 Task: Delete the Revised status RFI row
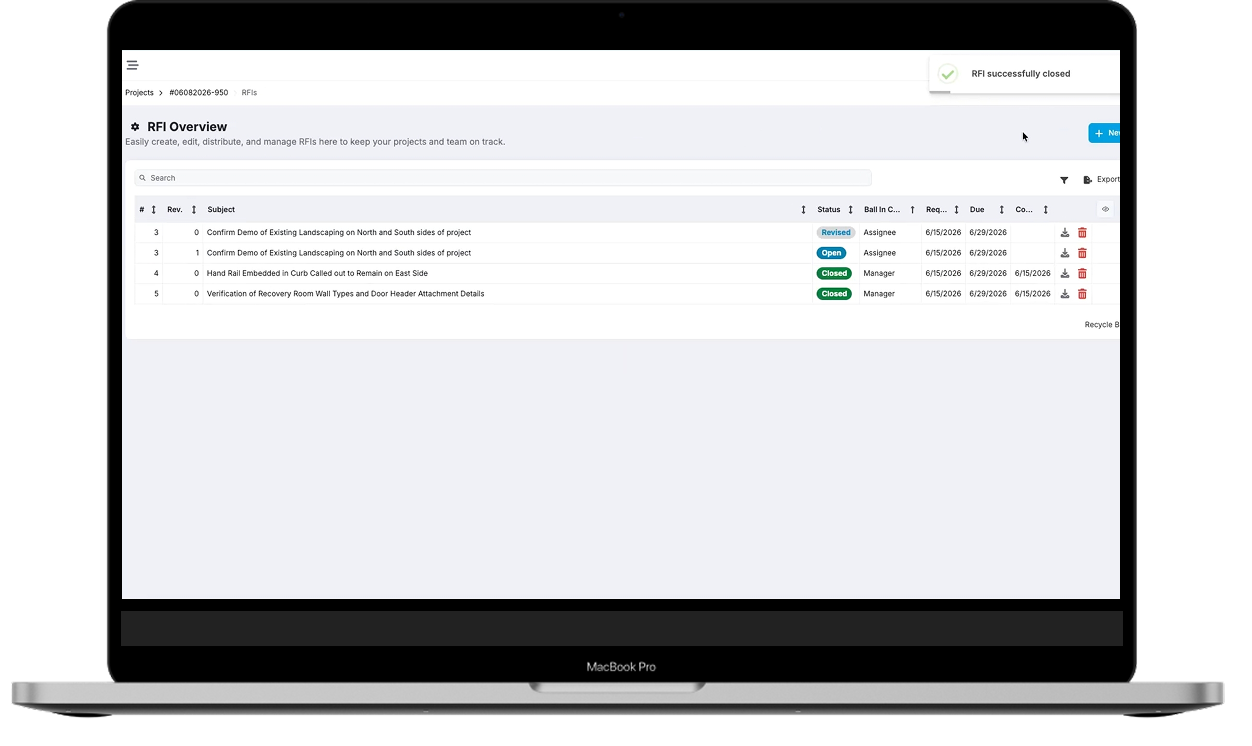tap(1082, 233)
